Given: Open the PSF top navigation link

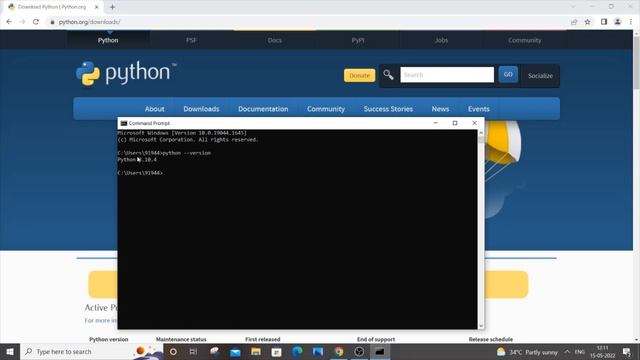Looking at the screenshot, I should click(191, 40).
